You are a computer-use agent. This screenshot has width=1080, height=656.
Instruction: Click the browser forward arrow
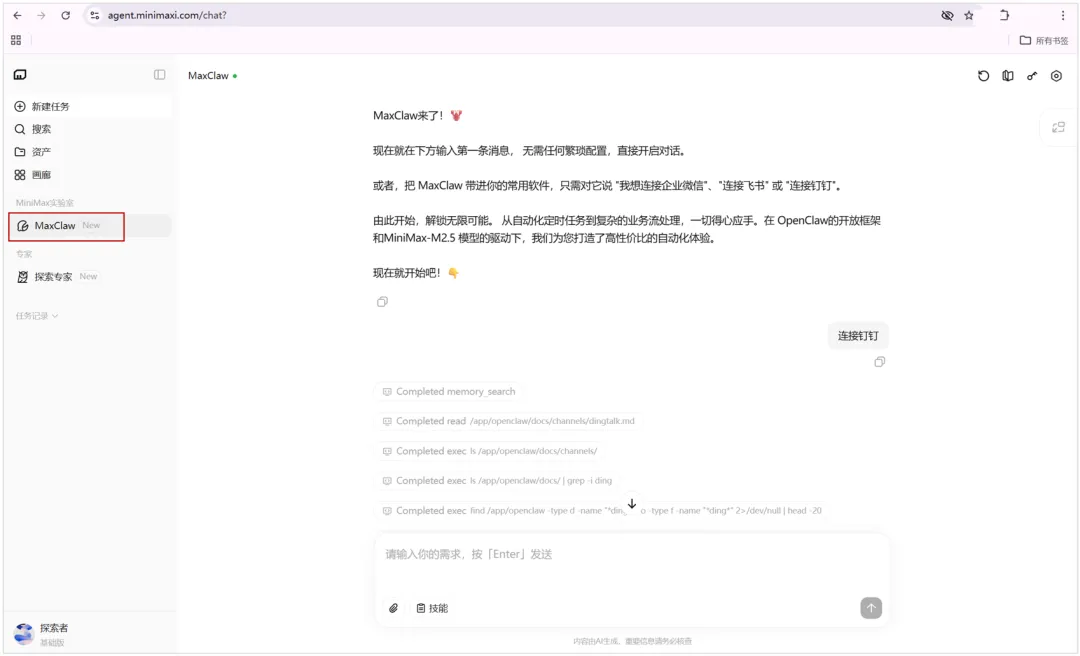click(41, 15)
